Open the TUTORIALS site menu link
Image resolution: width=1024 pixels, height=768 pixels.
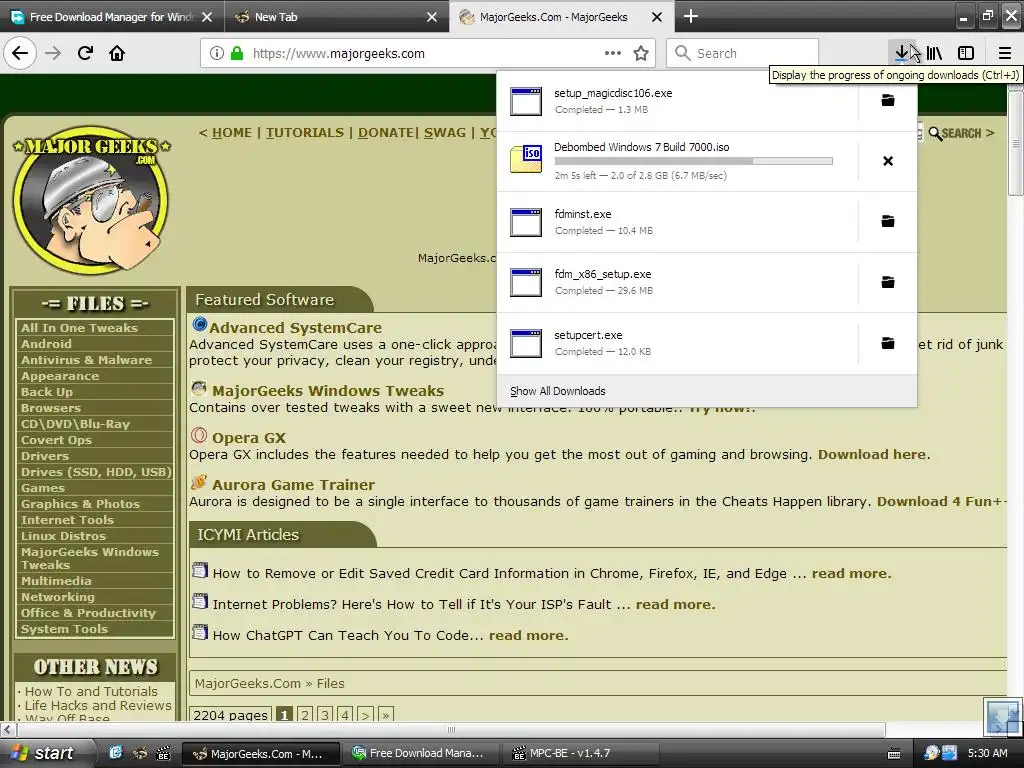[304, 133]
